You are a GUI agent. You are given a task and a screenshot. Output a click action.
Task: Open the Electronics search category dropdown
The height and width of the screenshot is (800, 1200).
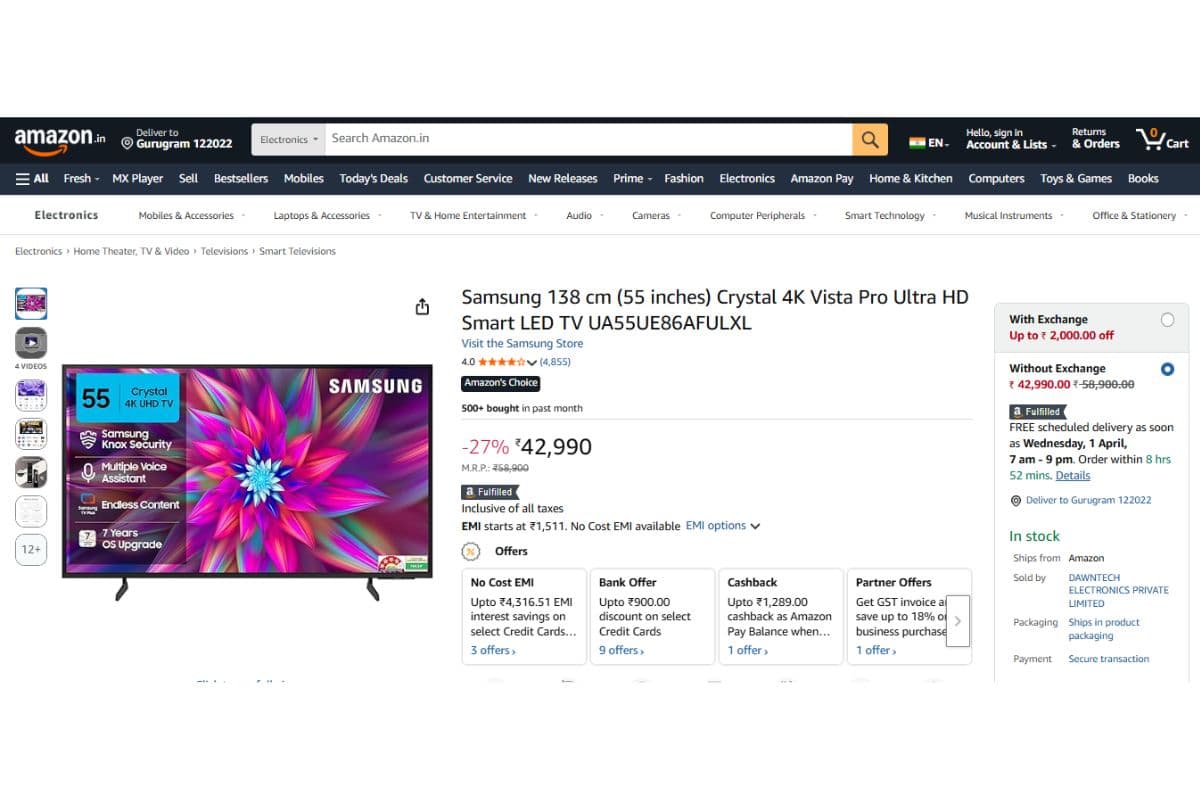point(288,140)
